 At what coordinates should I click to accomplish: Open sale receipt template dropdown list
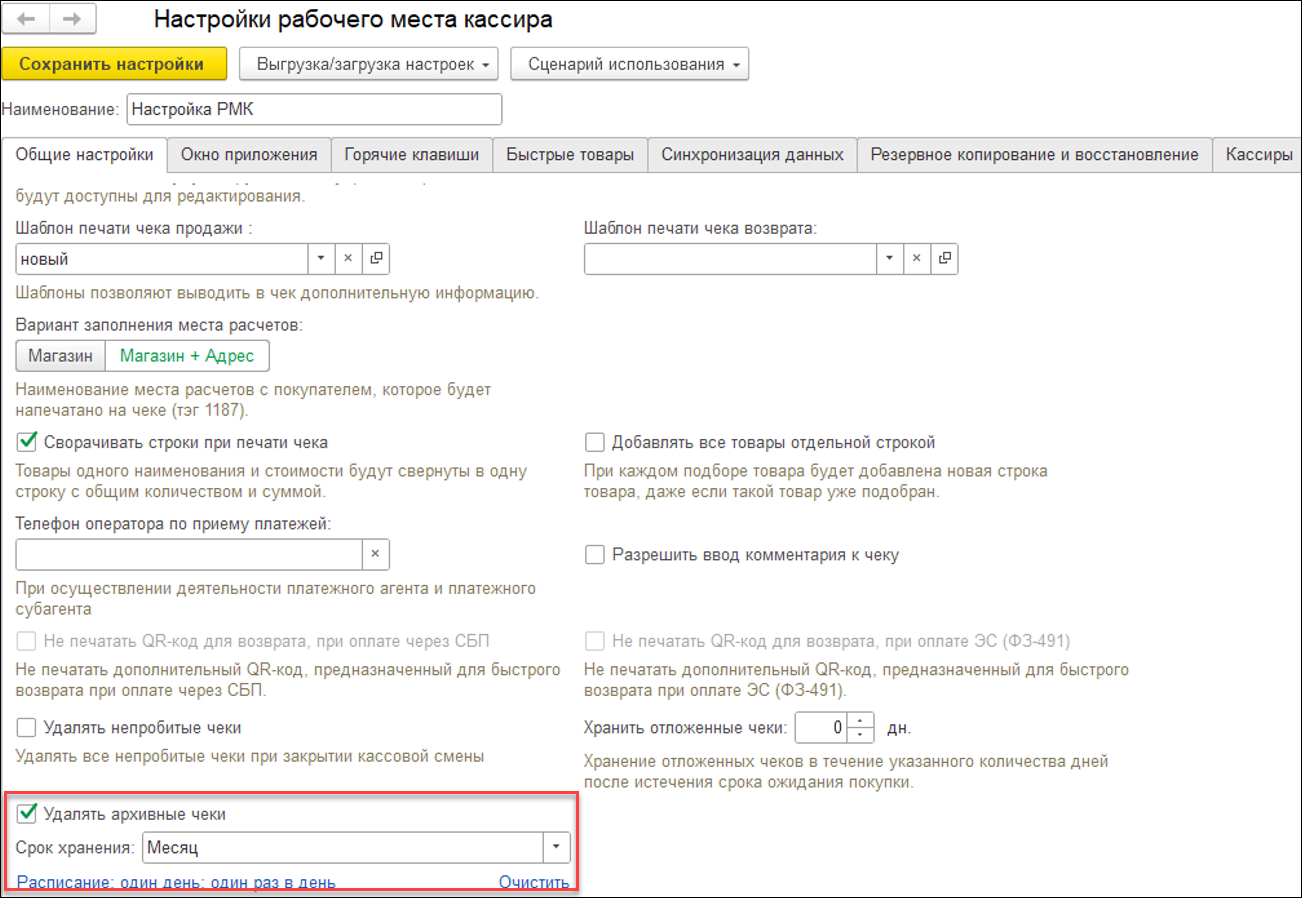point(321,258)
